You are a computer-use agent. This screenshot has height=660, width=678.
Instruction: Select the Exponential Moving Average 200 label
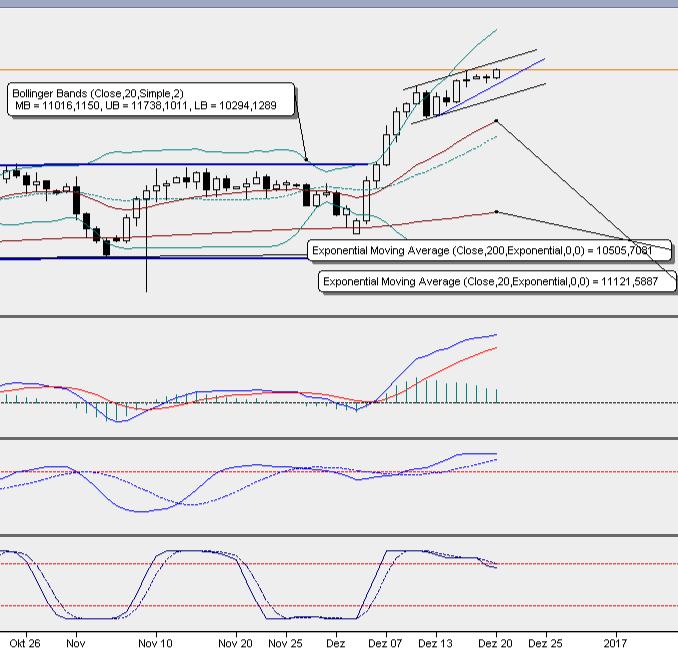pyautogui.click(x=488, y=250)
